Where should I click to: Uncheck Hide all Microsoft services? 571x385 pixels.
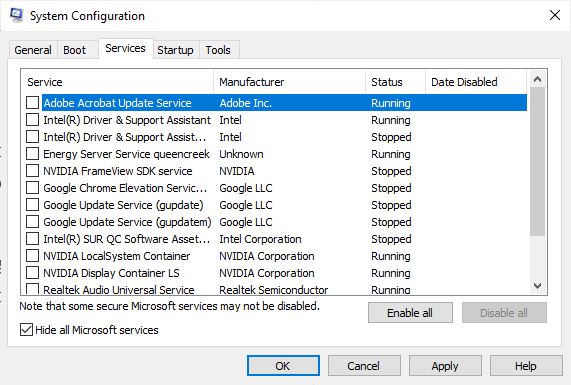(26, 330)
